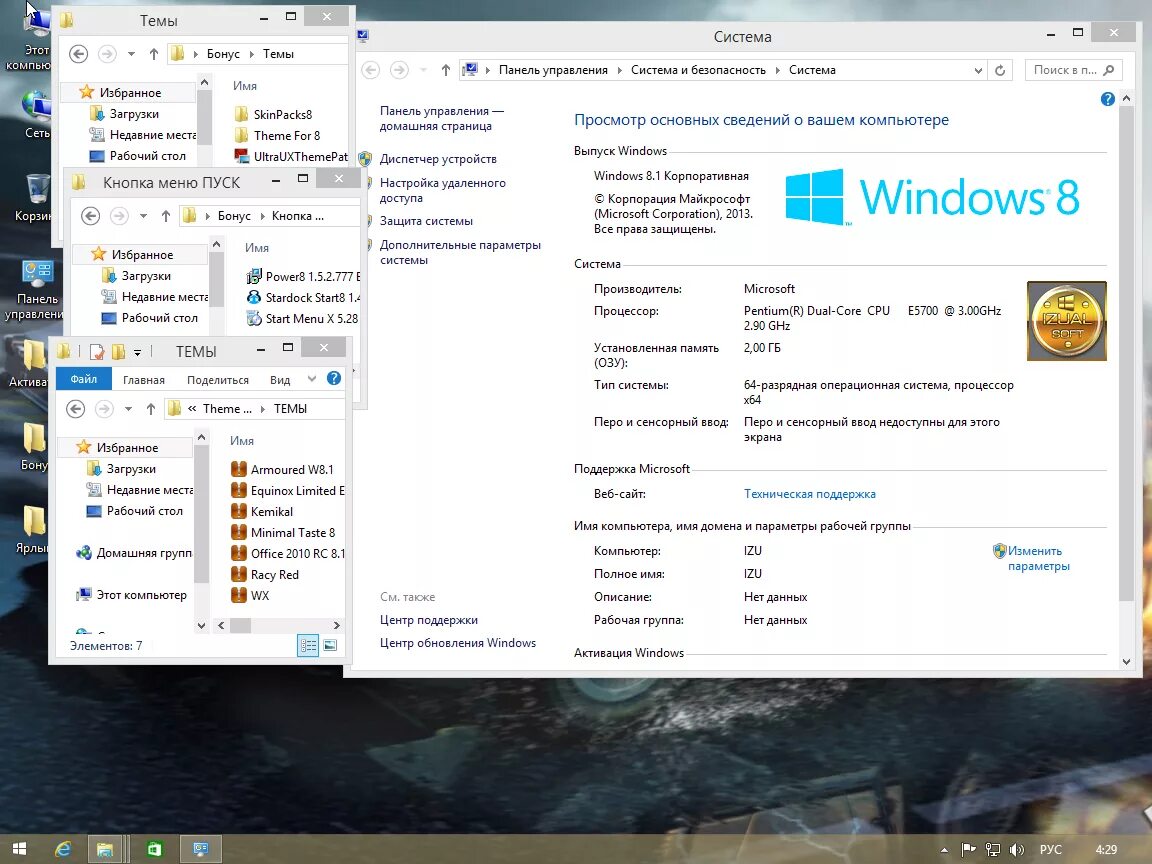Open Защита системы link
The width and height of the screenshot is (1152, 864).
click(426, 221)
